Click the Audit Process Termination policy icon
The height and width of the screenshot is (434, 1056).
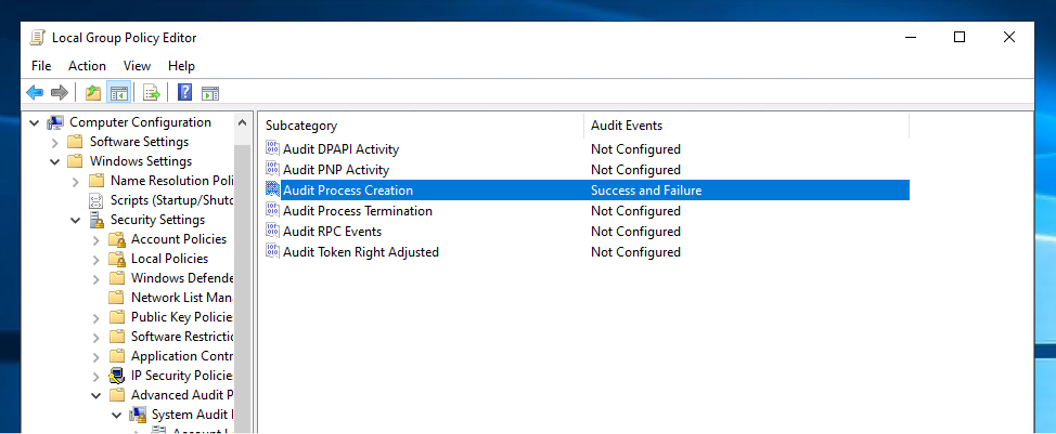tap(272, 210)
